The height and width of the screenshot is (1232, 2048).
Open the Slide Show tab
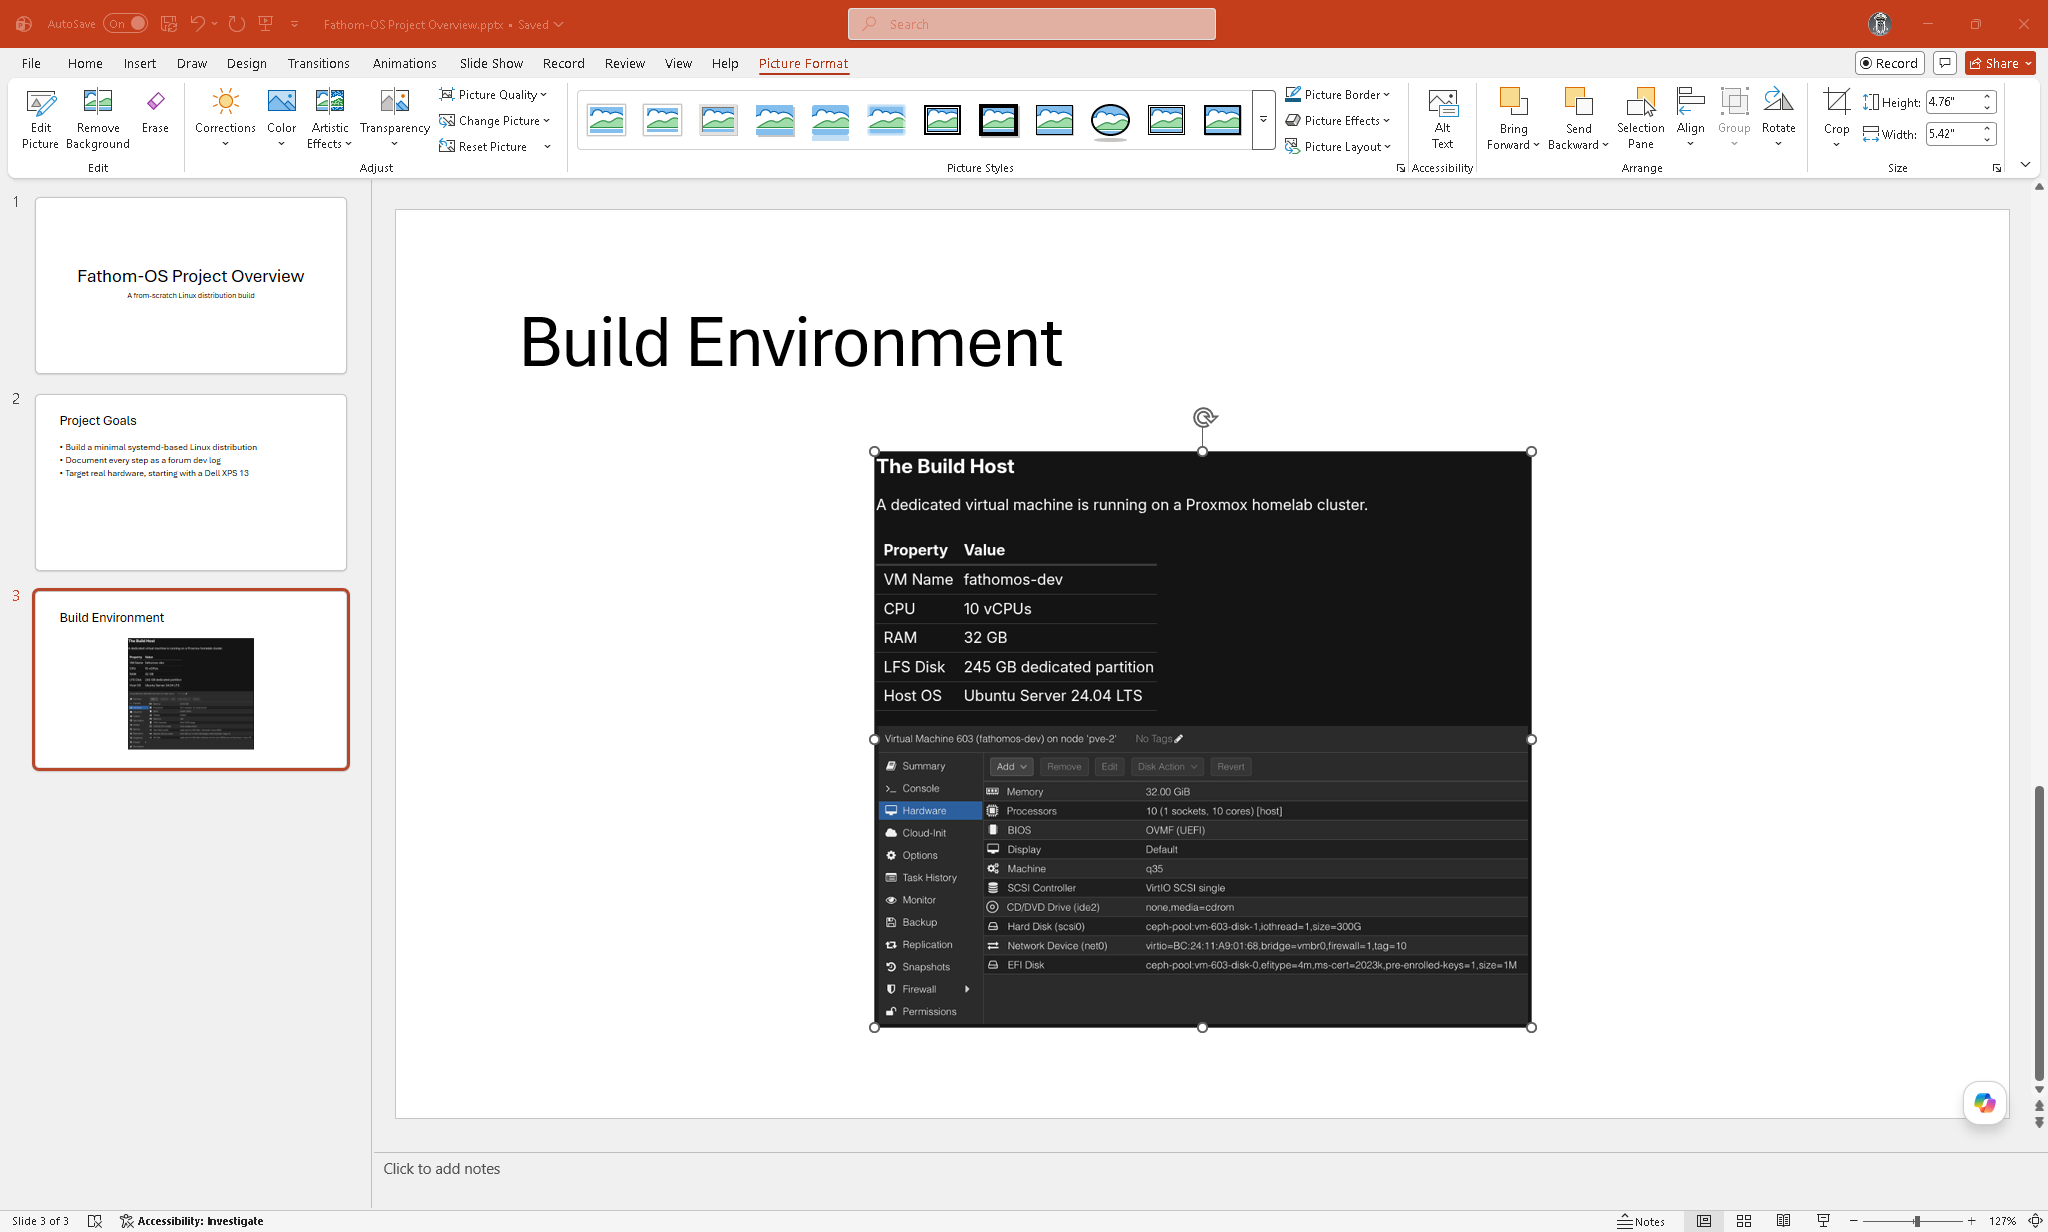point(491,63)
